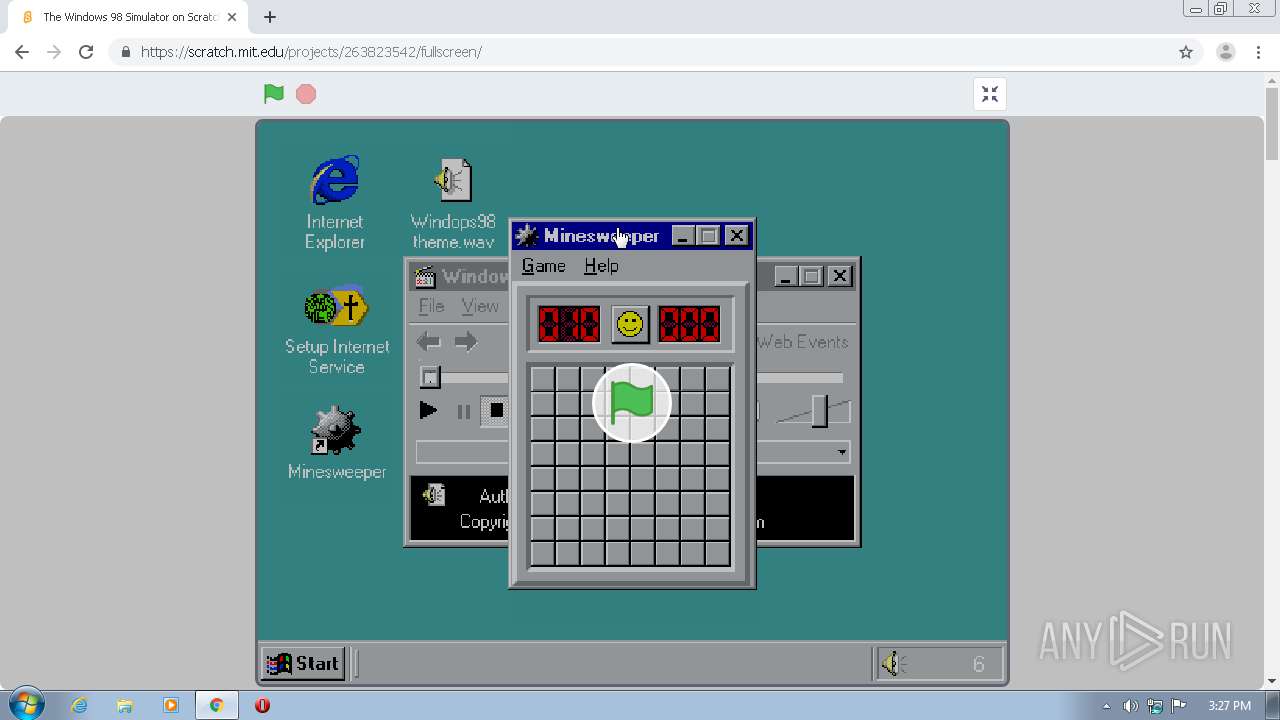Open the View menu in media player
This screenshot has width=1280, height=720.
480,306
